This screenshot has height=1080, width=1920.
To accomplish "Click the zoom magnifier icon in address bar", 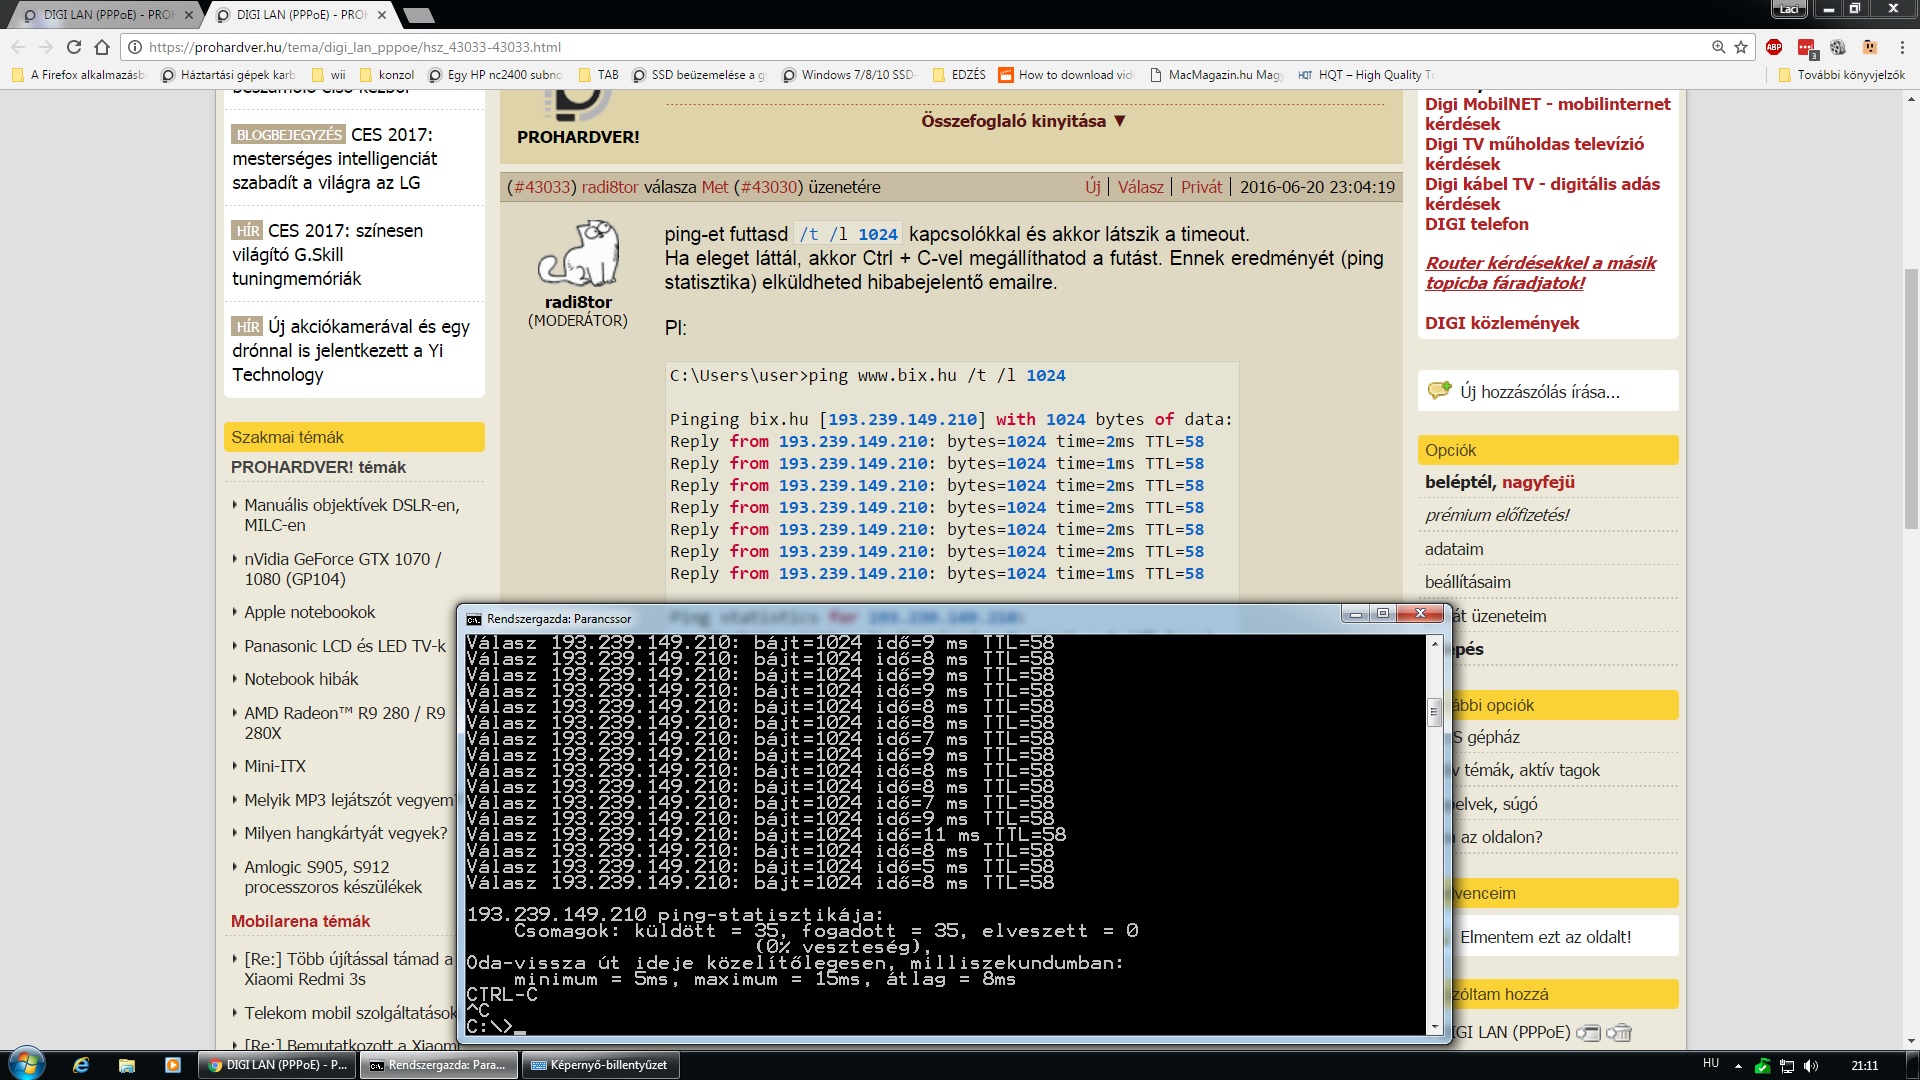I will pos(1718,47).
